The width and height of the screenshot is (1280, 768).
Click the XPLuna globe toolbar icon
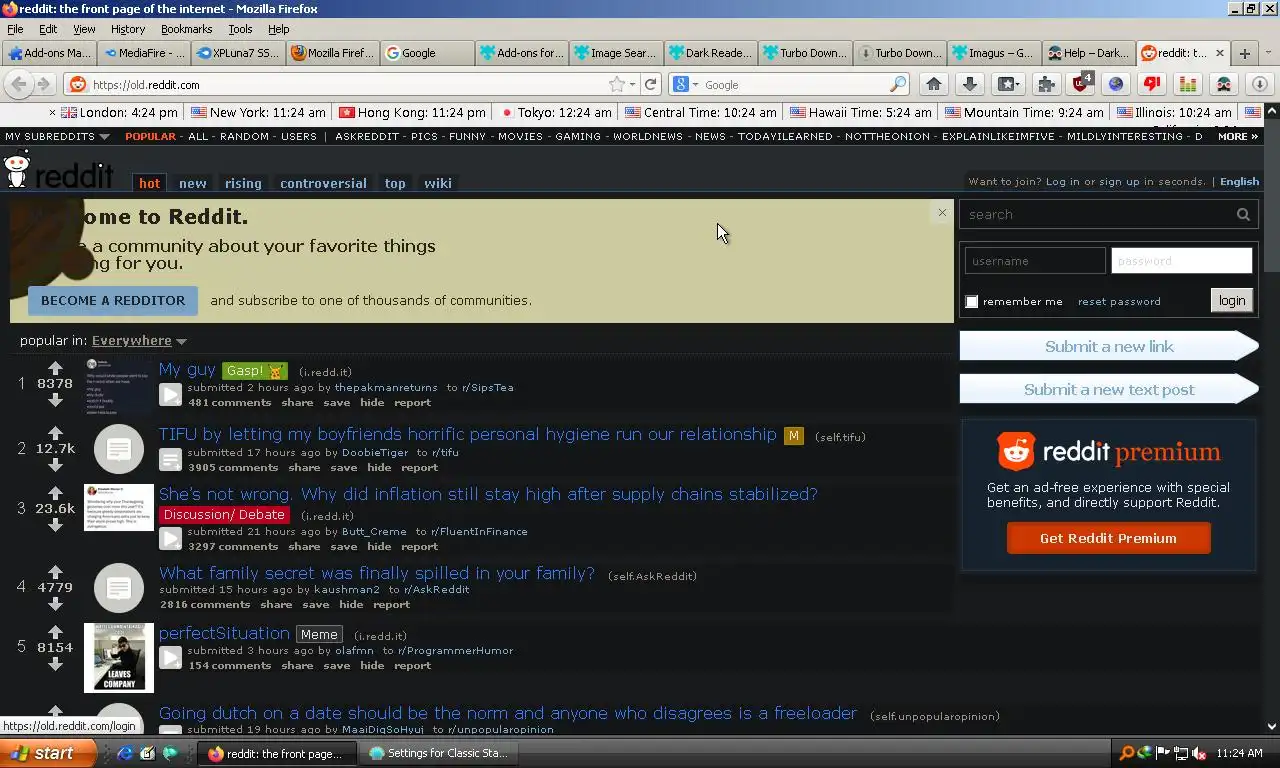[1116, 84]
